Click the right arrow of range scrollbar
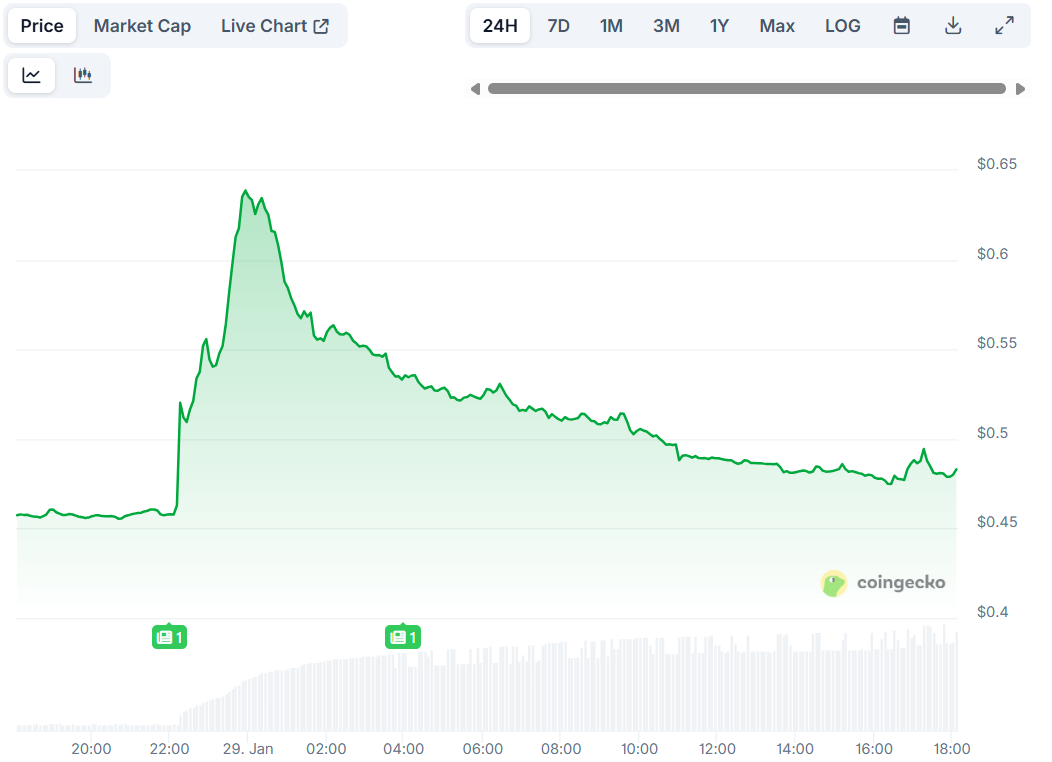The image size is (1052, 762). [x=1020, y=89]
